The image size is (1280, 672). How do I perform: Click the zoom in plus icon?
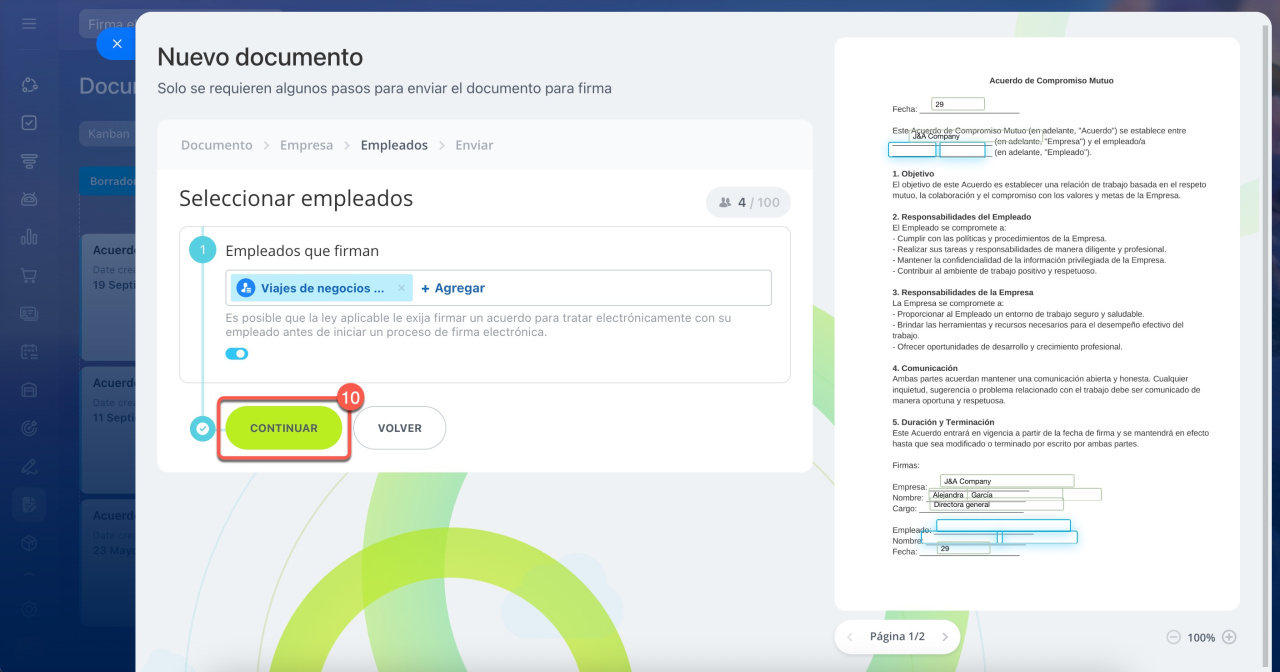1229,637
